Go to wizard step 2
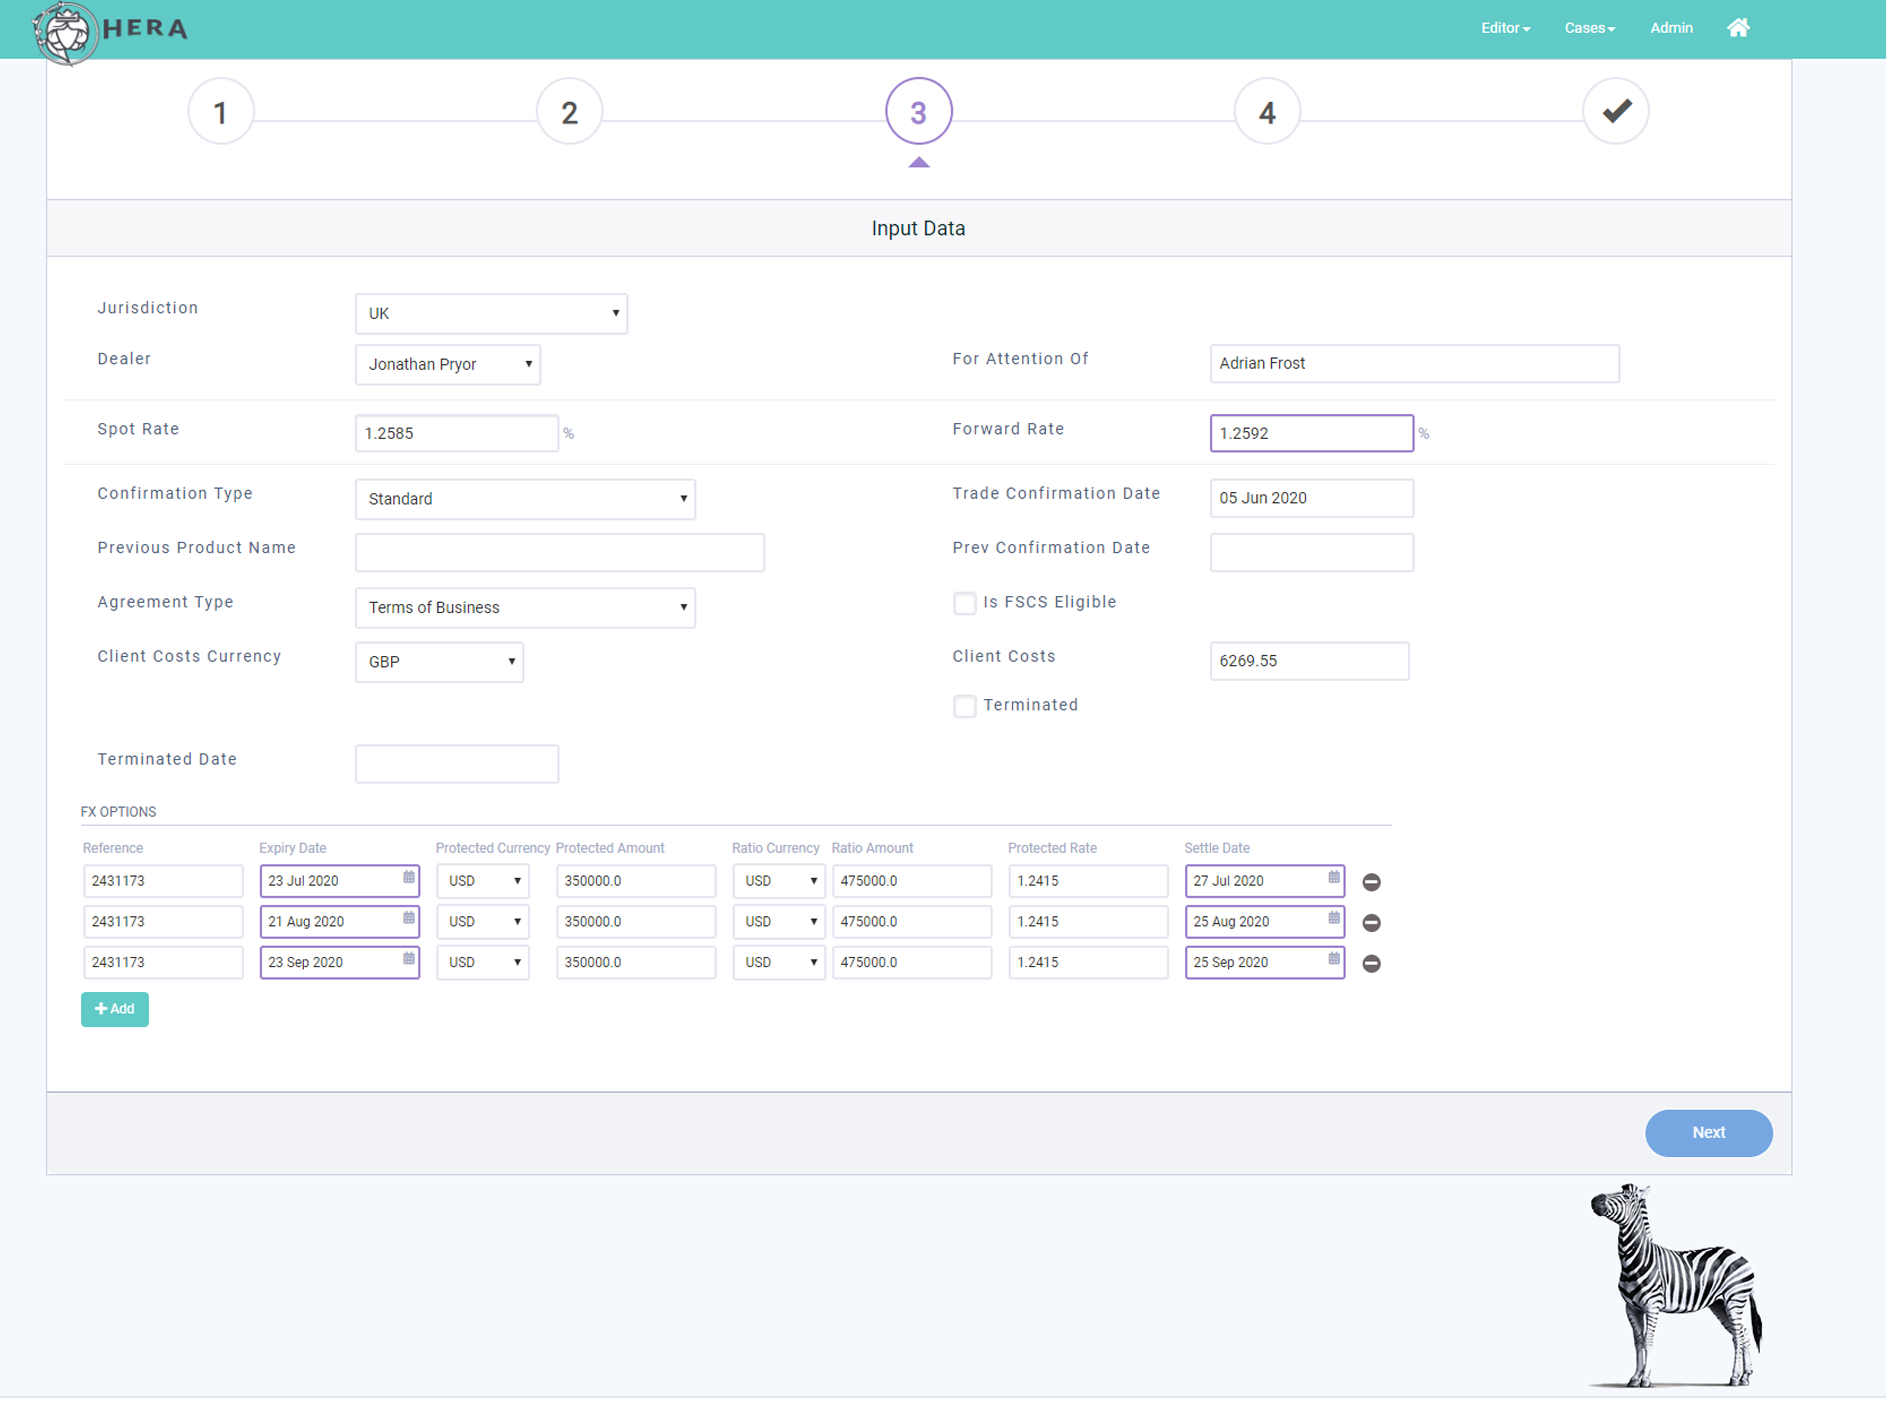 (x=569, y=112)
